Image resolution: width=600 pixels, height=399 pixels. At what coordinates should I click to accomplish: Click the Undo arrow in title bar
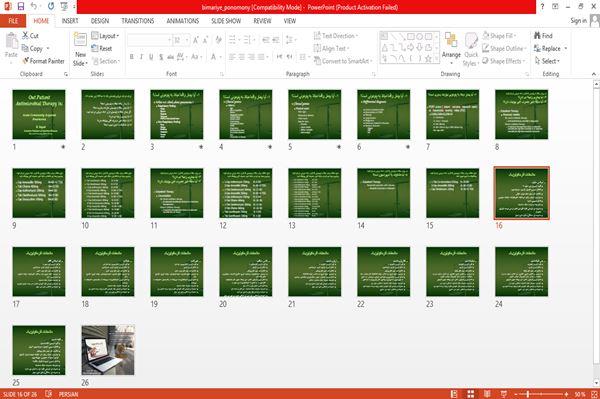point(34,7)
